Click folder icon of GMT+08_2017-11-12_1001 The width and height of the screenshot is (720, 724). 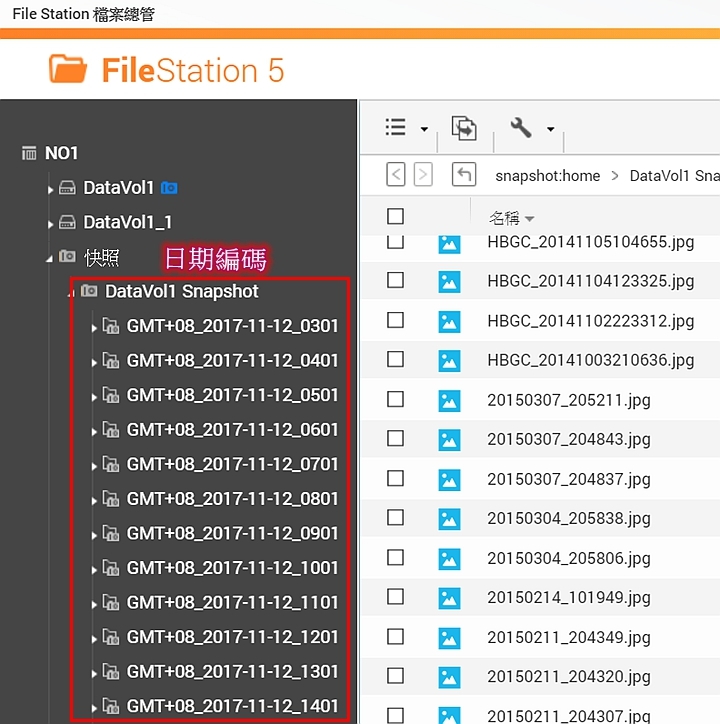click(x=110, y=567)
